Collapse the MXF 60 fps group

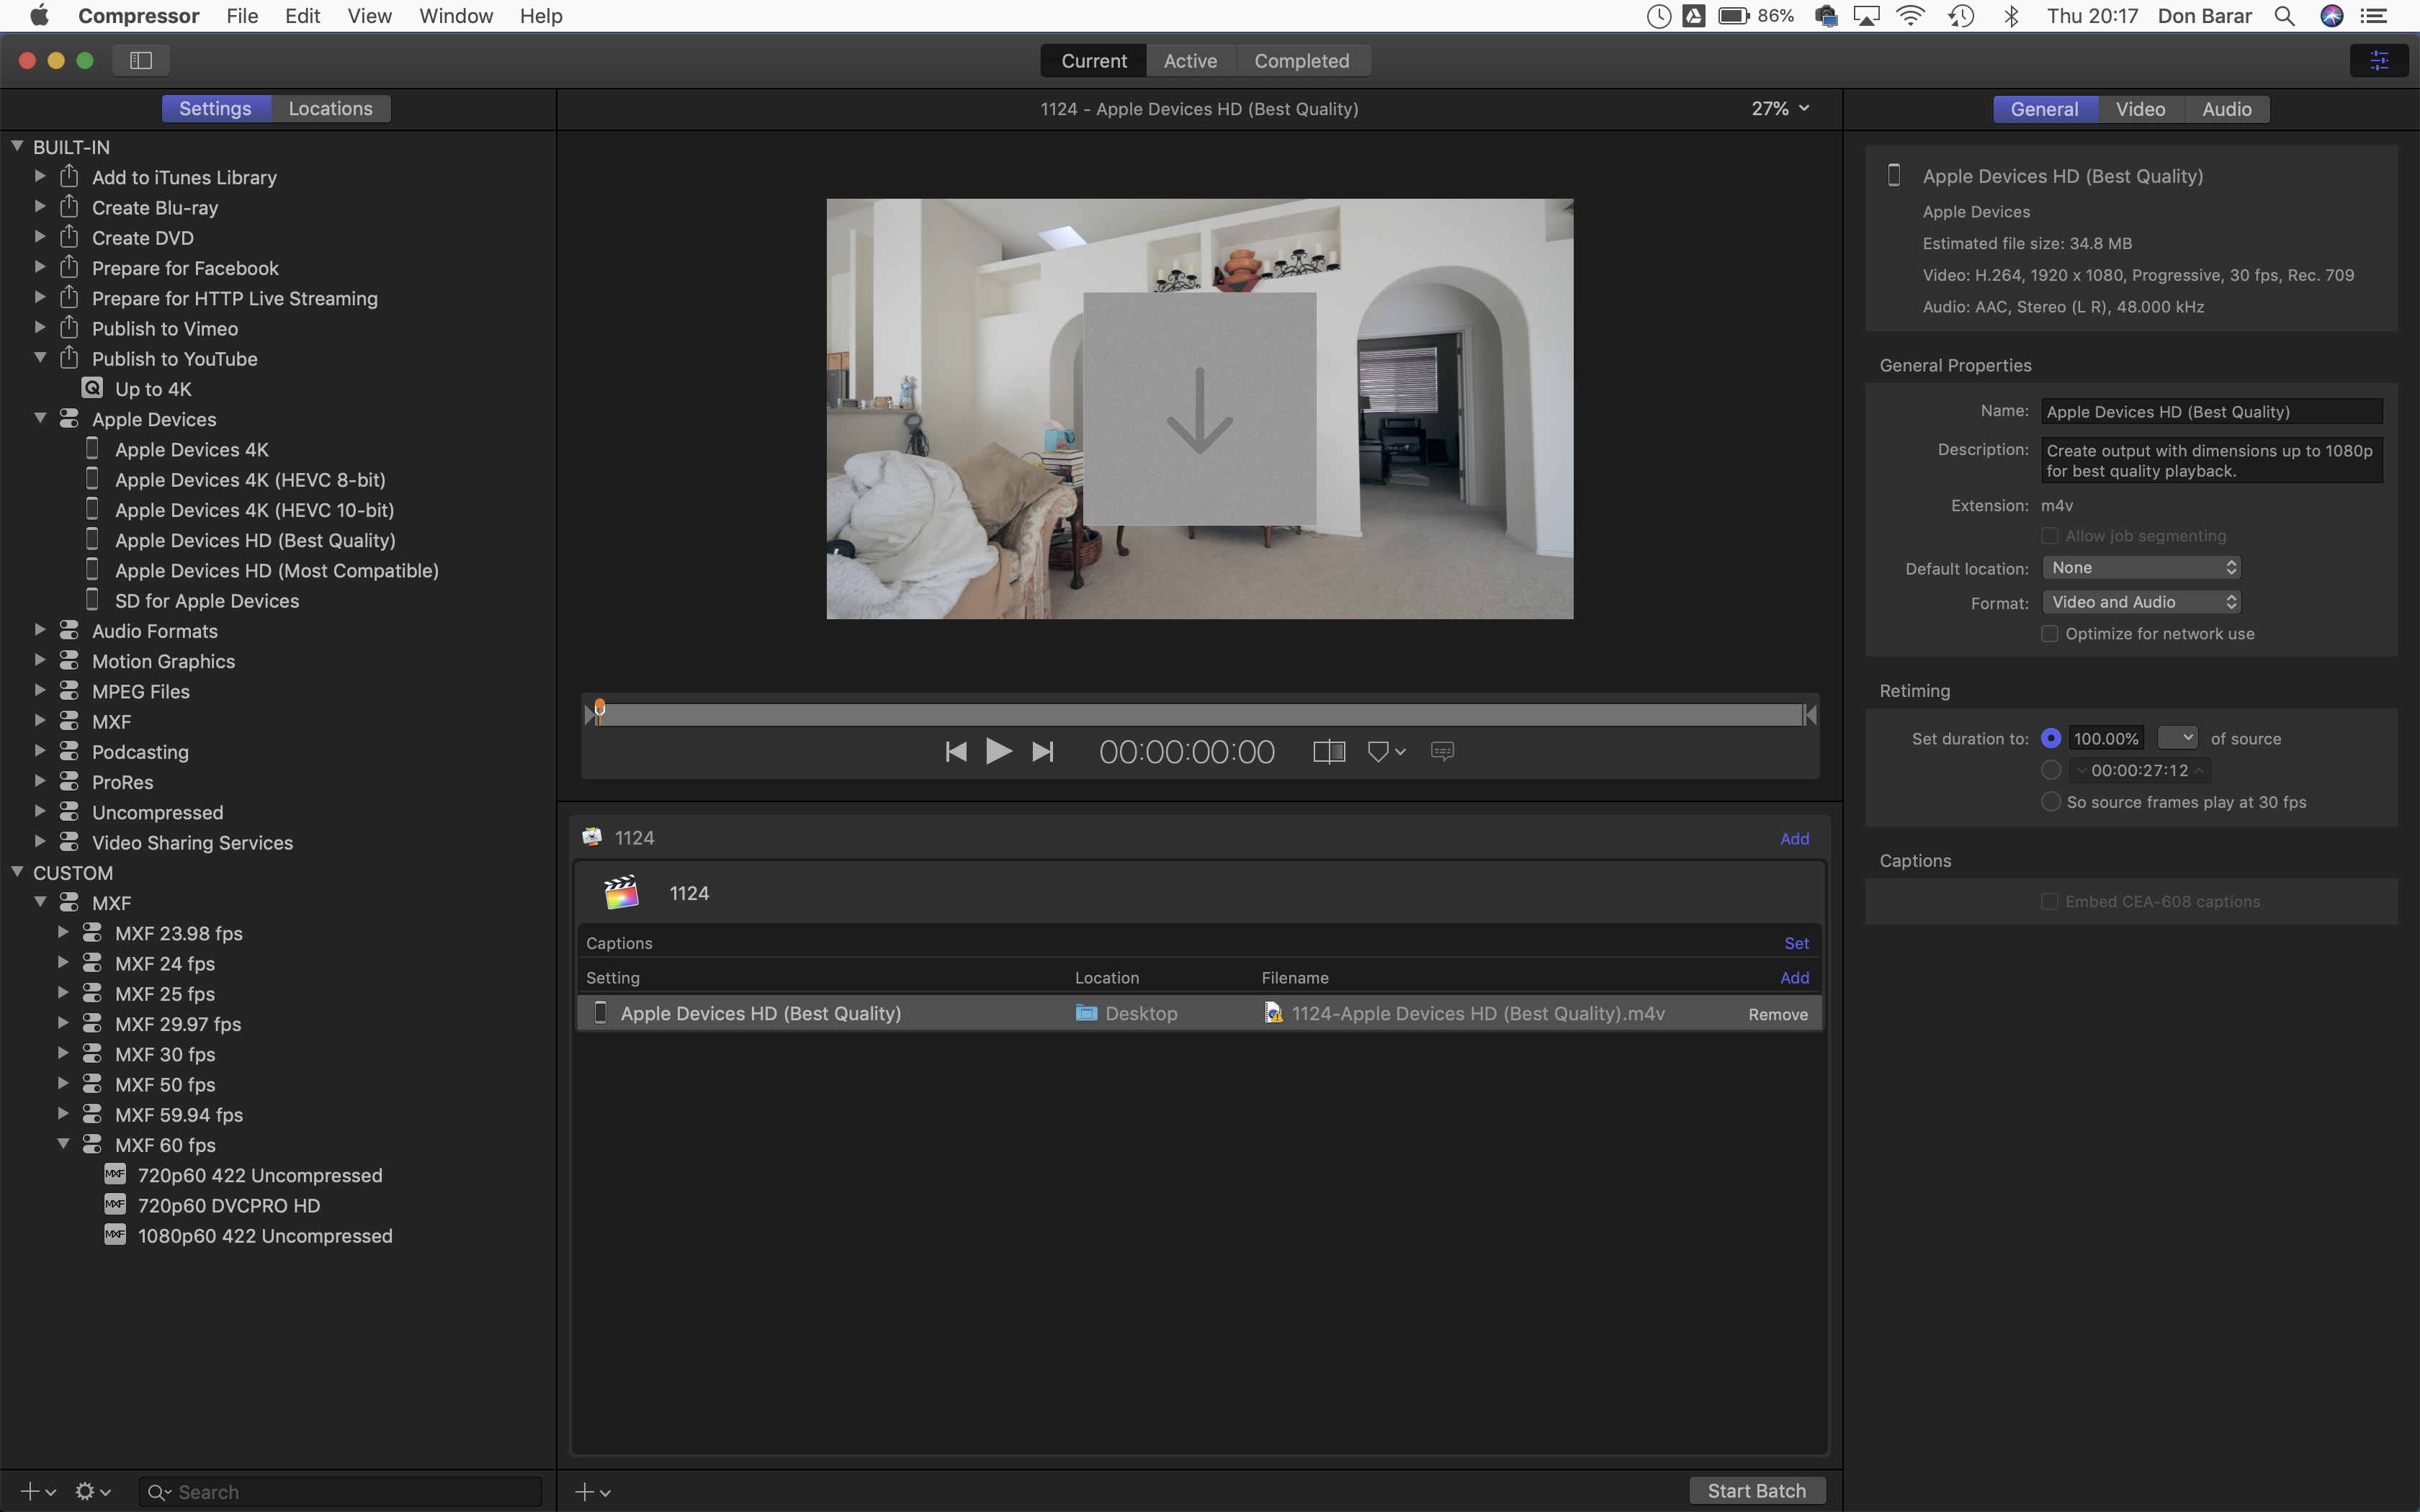[63, 1144]
